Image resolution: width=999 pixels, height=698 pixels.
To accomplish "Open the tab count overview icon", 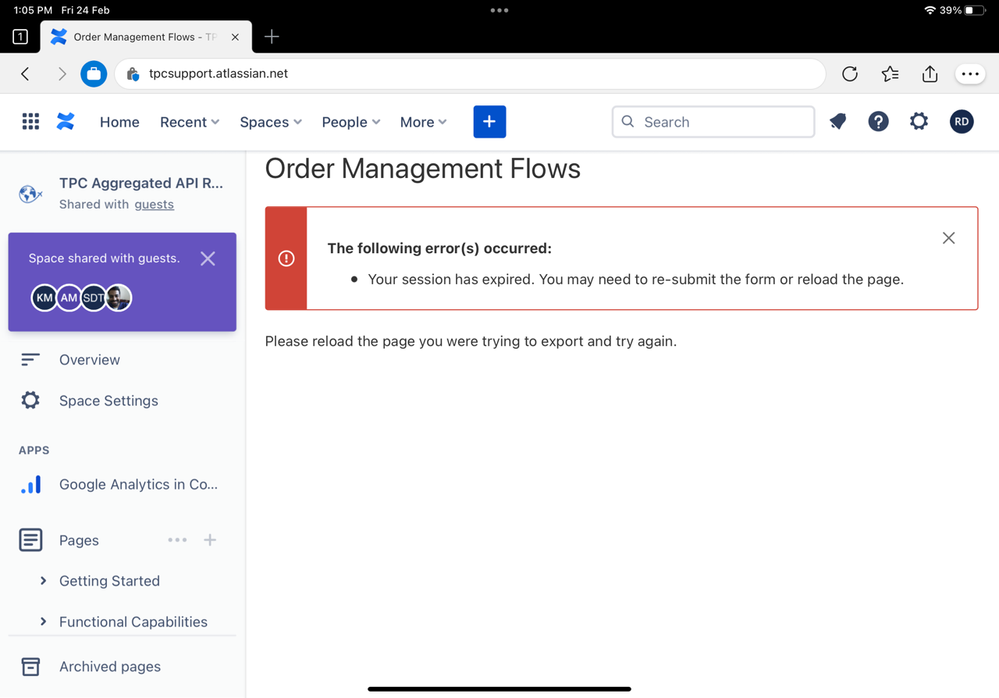I will (x=20, y=37).
